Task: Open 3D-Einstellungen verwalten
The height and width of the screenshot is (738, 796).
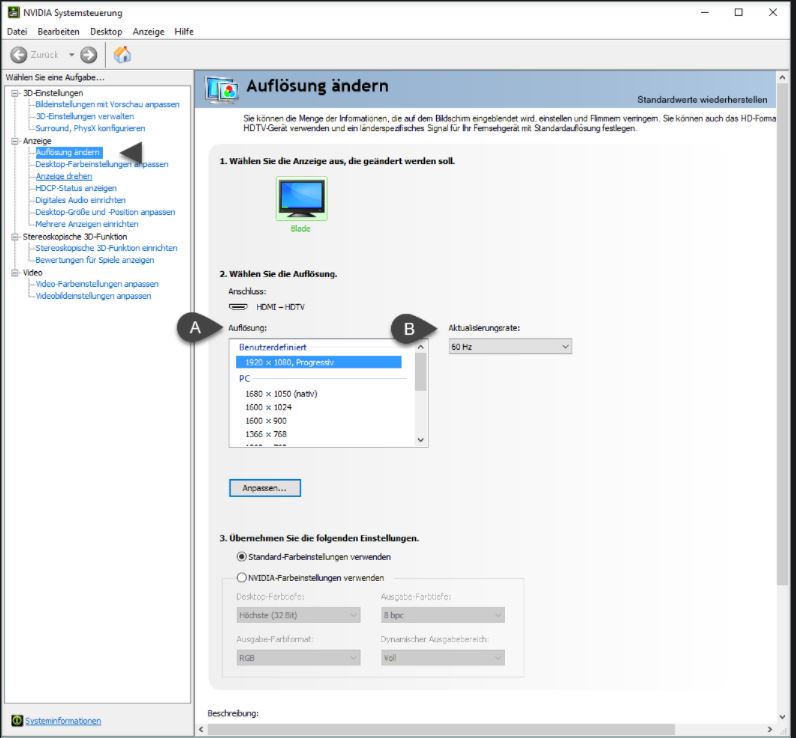Action: 85,116
